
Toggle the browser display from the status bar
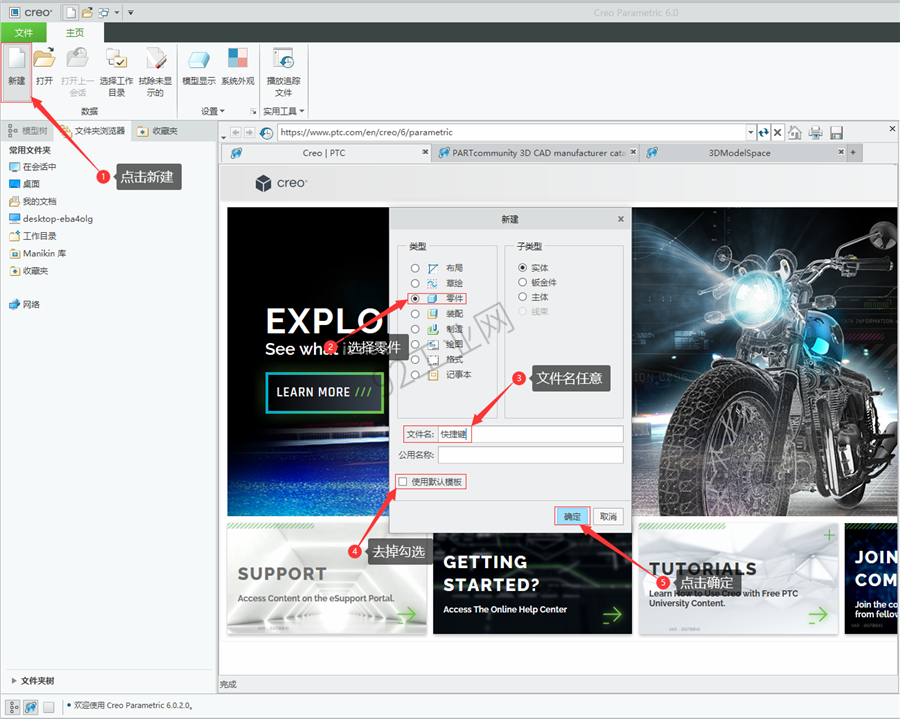[x=31, y=707]
